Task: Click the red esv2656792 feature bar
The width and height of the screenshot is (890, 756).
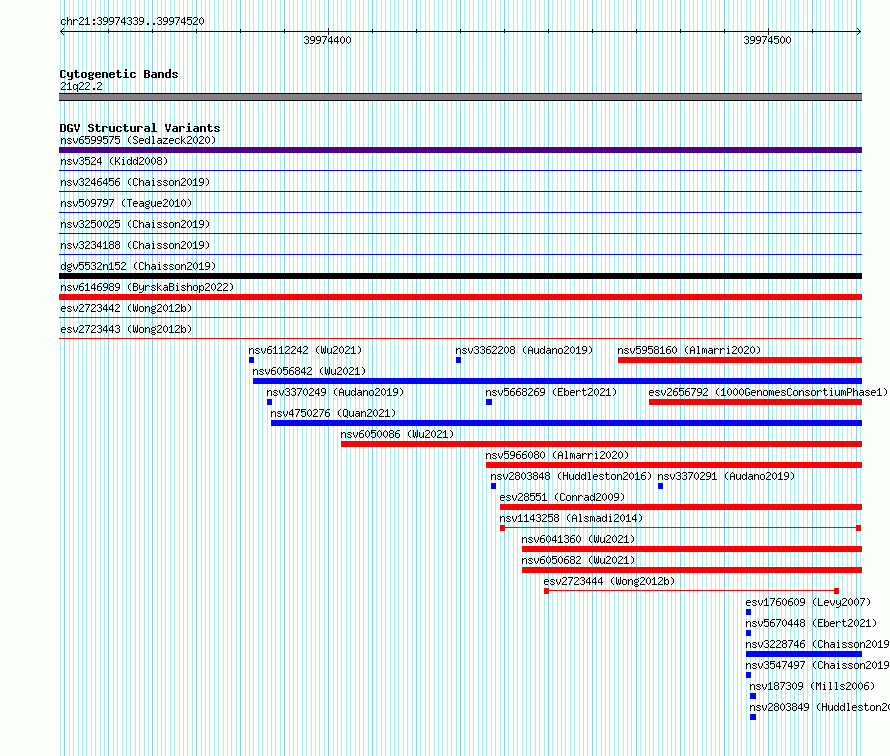Action: click(755, 402)
